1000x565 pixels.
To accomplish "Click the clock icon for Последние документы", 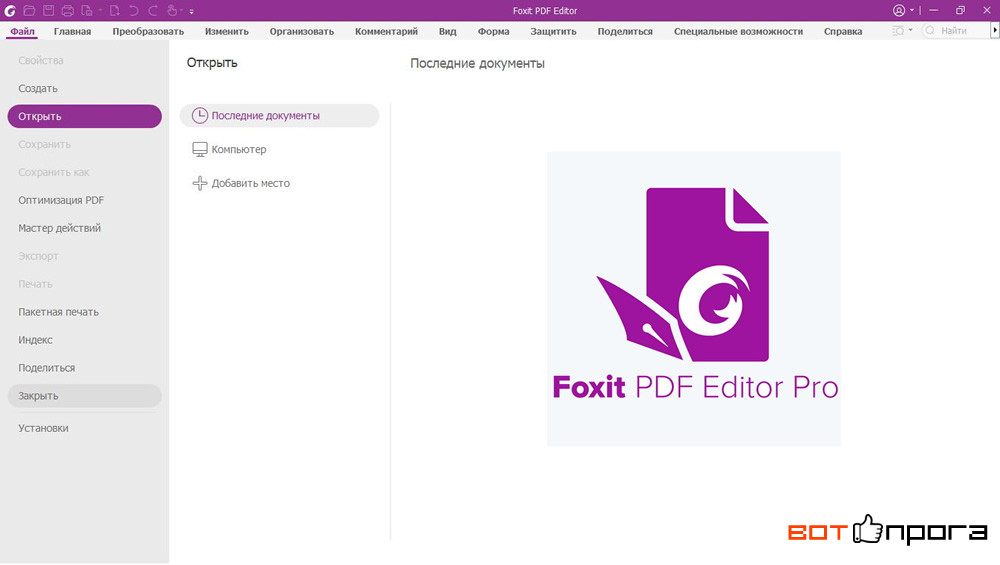I will coord(200,115).
